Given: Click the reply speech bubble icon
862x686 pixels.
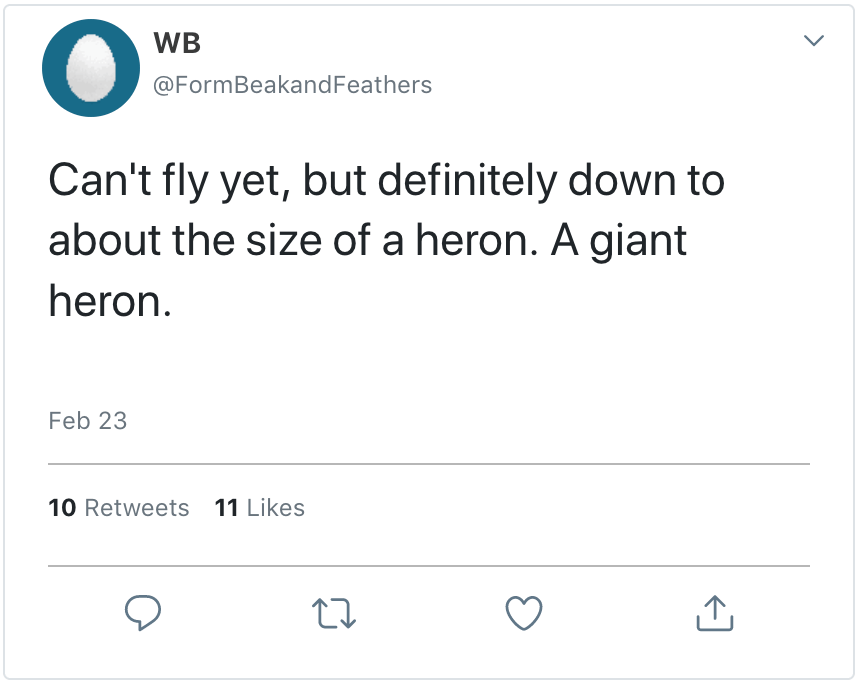Looking at the screenshot, I should click(143, 613).
